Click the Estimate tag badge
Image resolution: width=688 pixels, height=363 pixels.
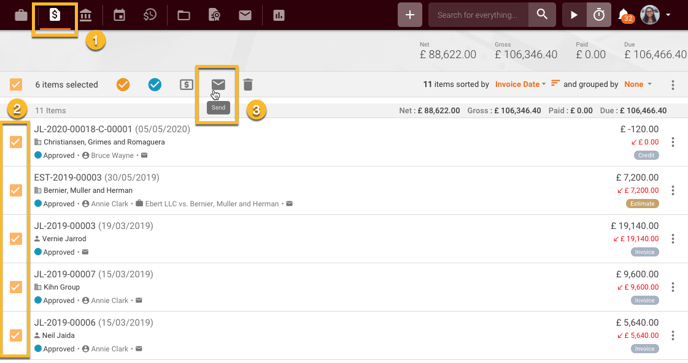click(642, 204)
